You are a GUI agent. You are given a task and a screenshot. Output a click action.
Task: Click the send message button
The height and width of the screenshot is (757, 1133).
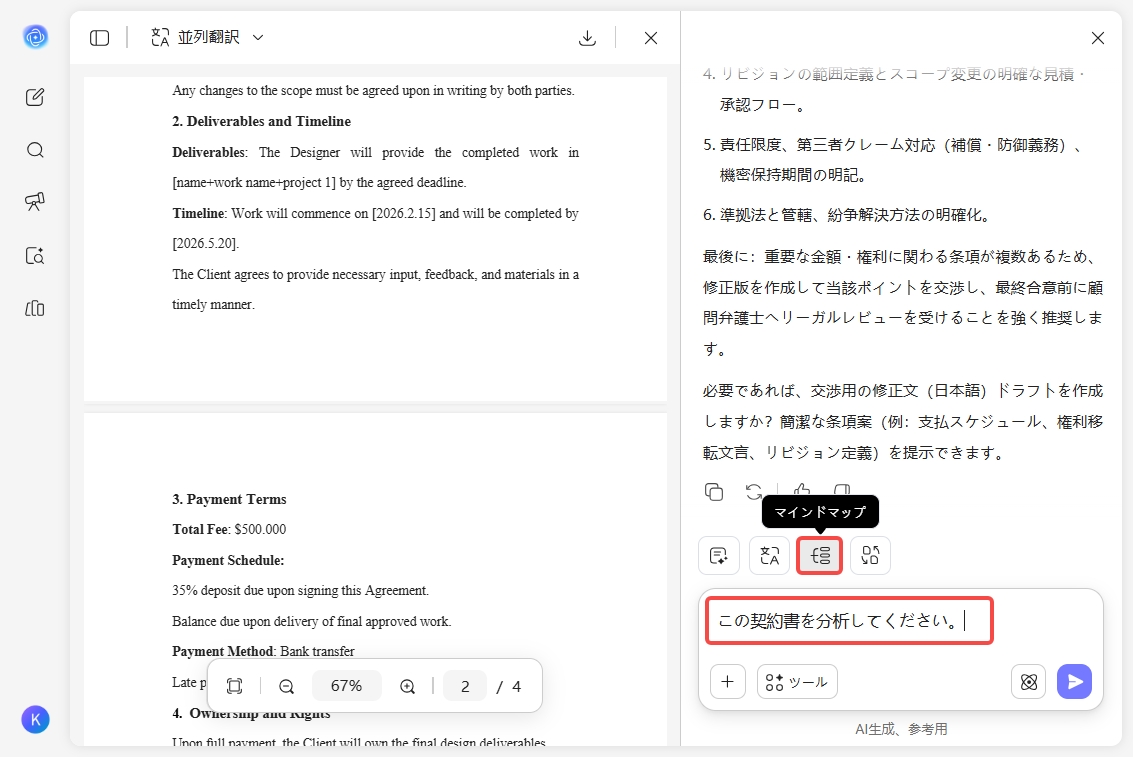(x=1074, y=681)
